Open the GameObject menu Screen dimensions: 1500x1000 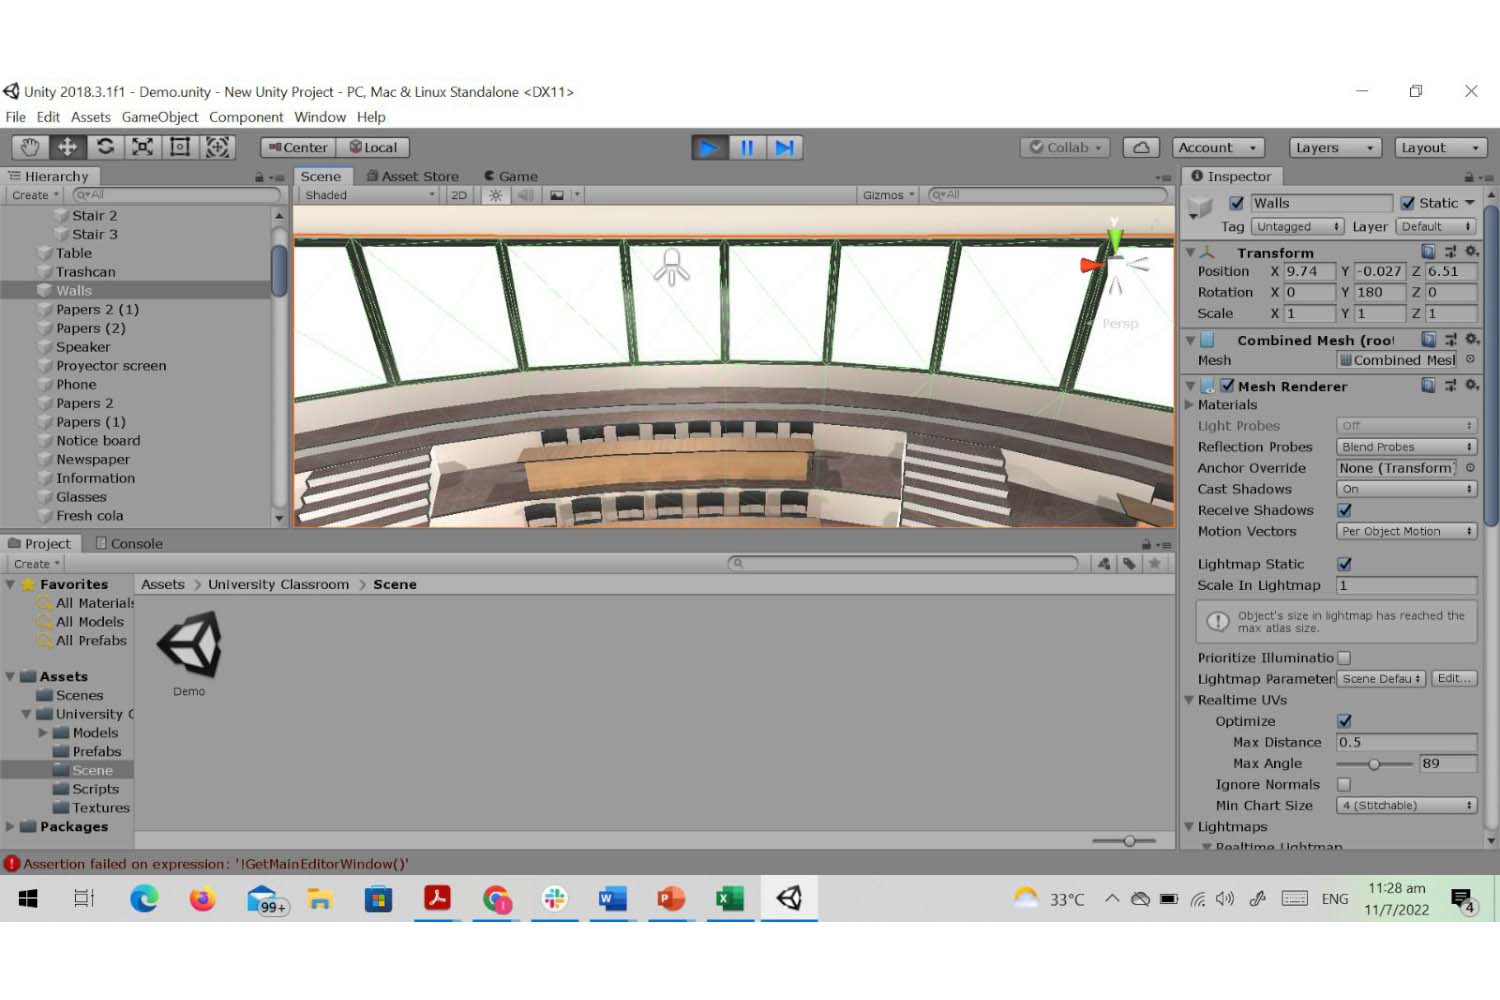pyautogui.click(x=160, y=117)
